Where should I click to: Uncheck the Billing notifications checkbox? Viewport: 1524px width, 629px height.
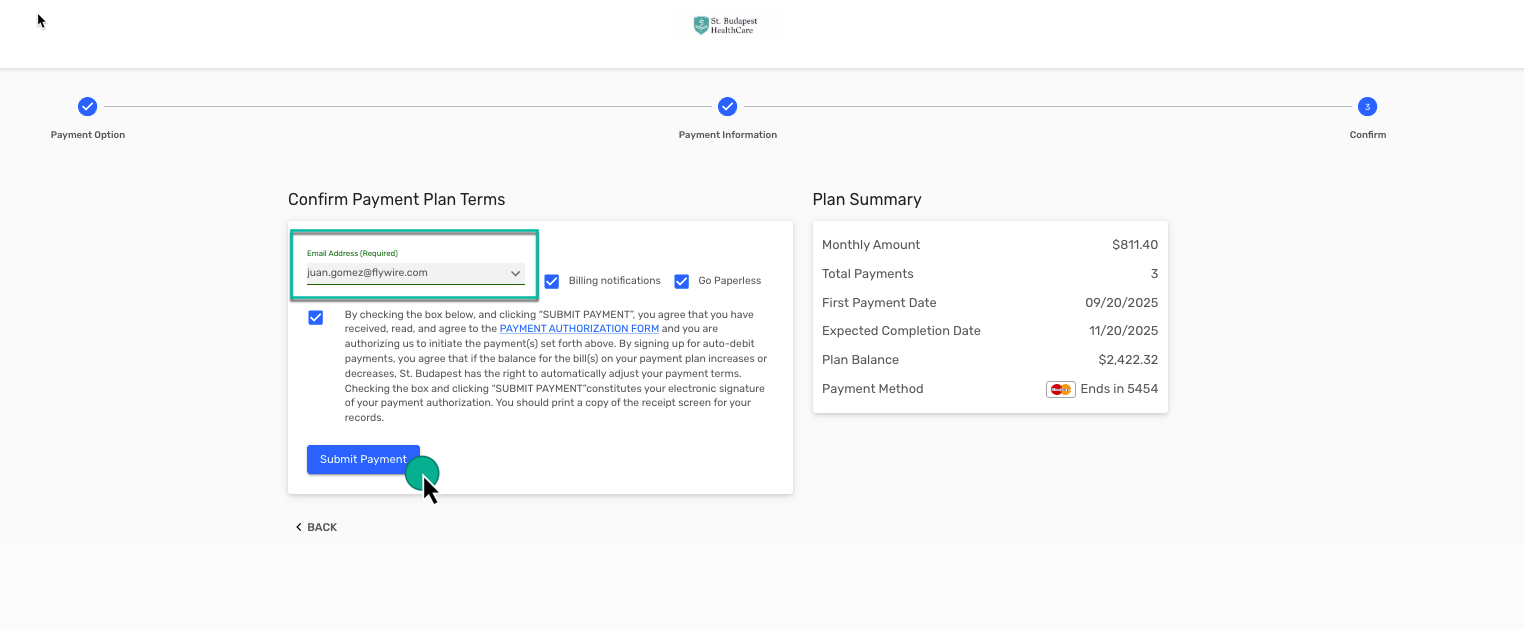click(552, 281)
